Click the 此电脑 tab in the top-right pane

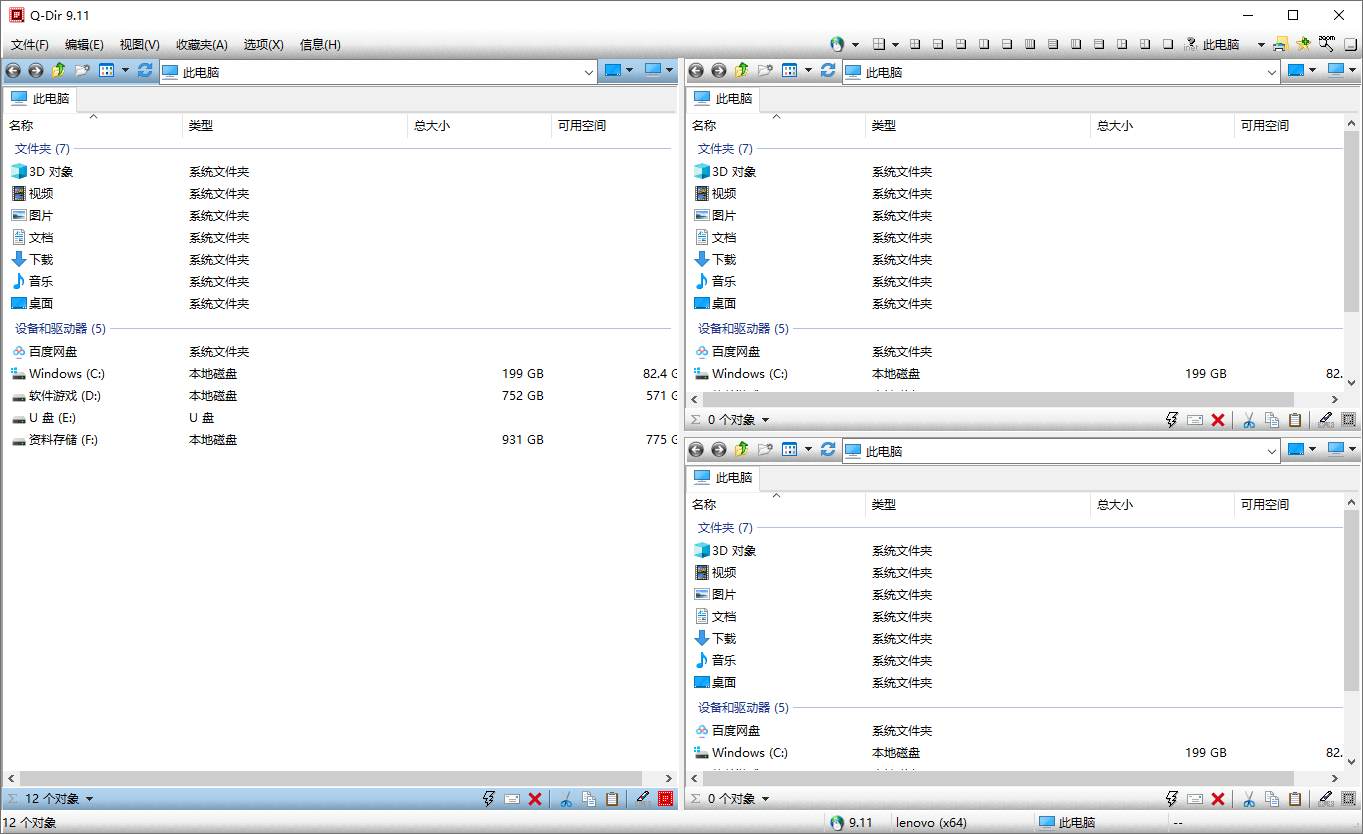pos(724,99)
